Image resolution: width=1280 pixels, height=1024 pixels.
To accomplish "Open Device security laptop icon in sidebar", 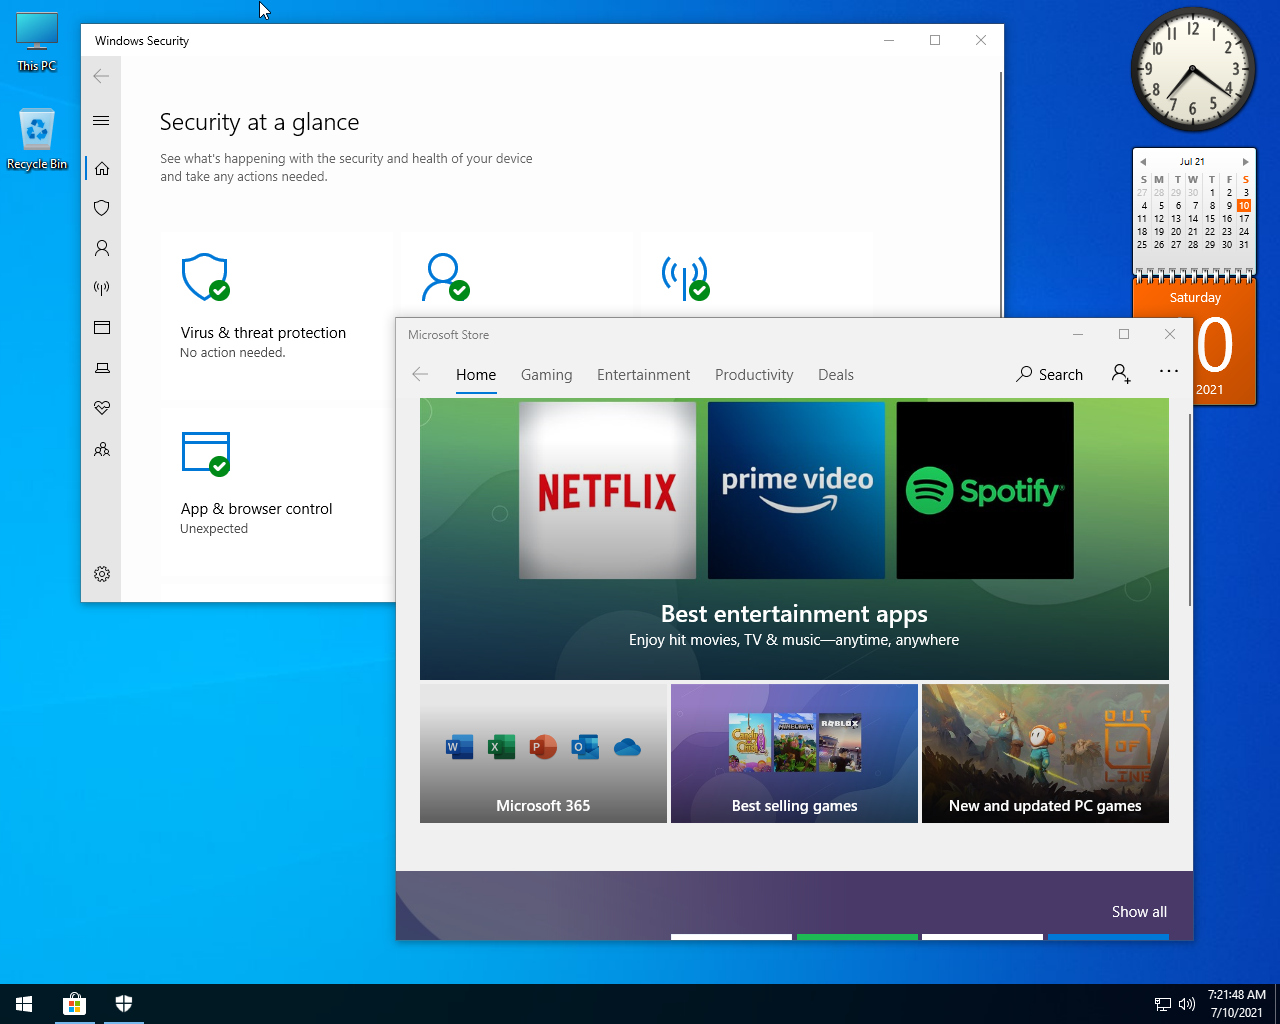I will pos(101,368).
